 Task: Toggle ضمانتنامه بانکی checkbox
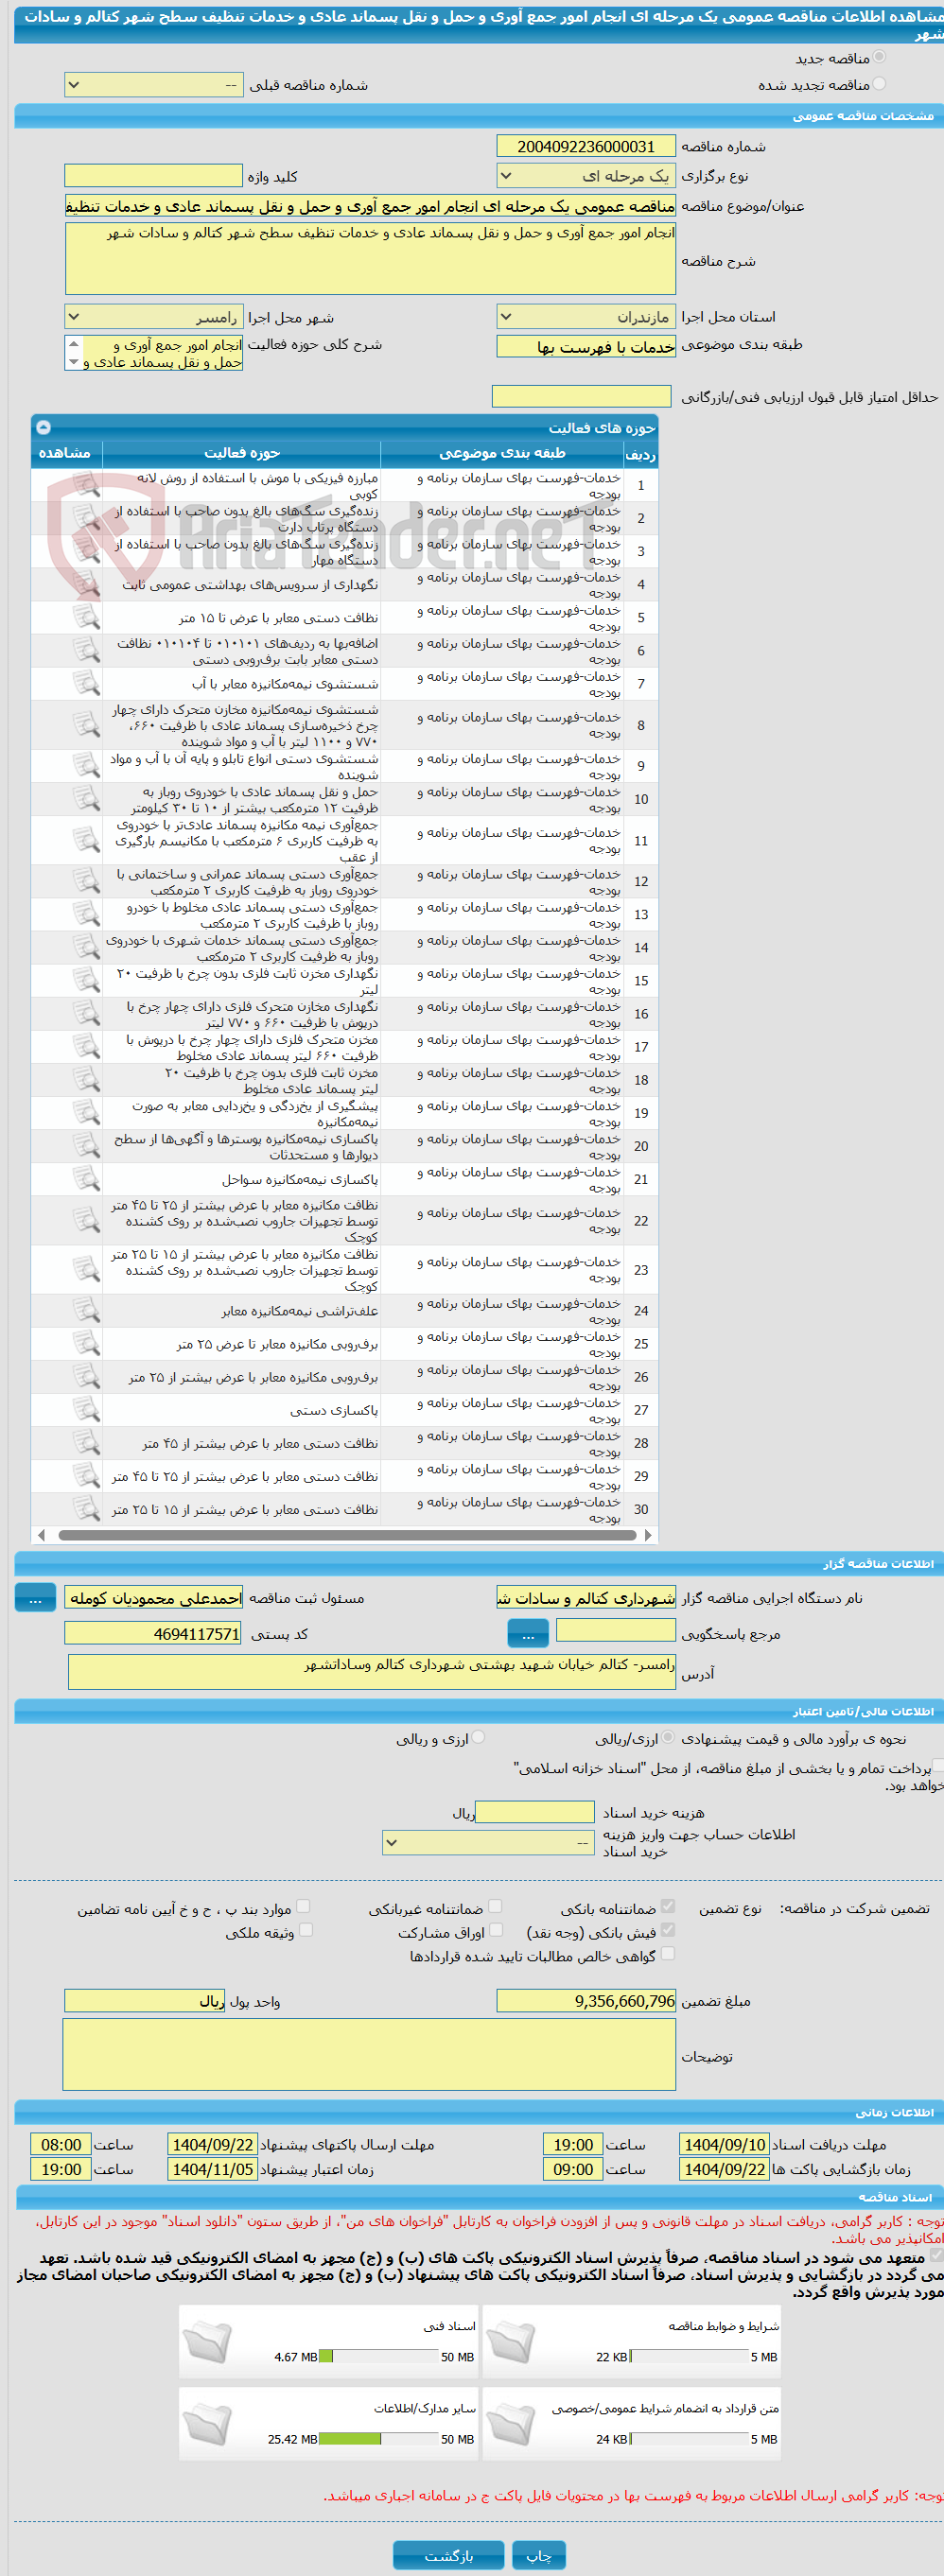coord(668,1906)
